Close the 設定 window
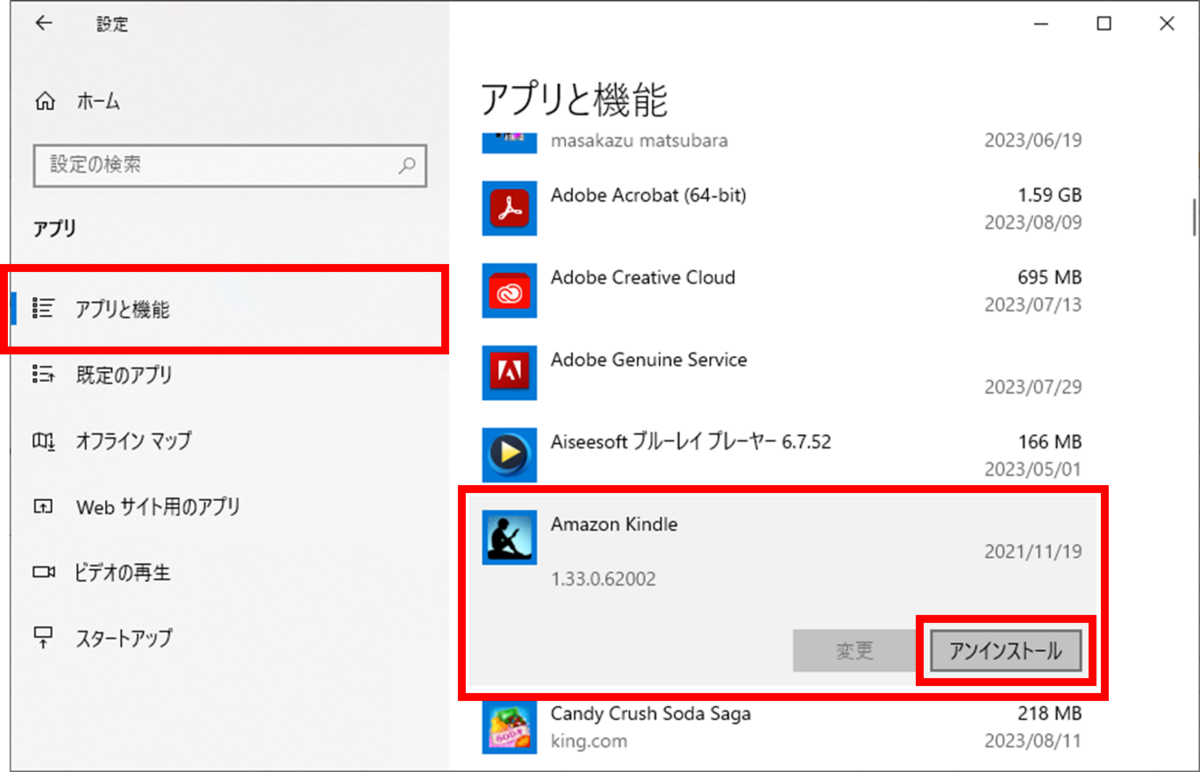 pos(1167,24)
